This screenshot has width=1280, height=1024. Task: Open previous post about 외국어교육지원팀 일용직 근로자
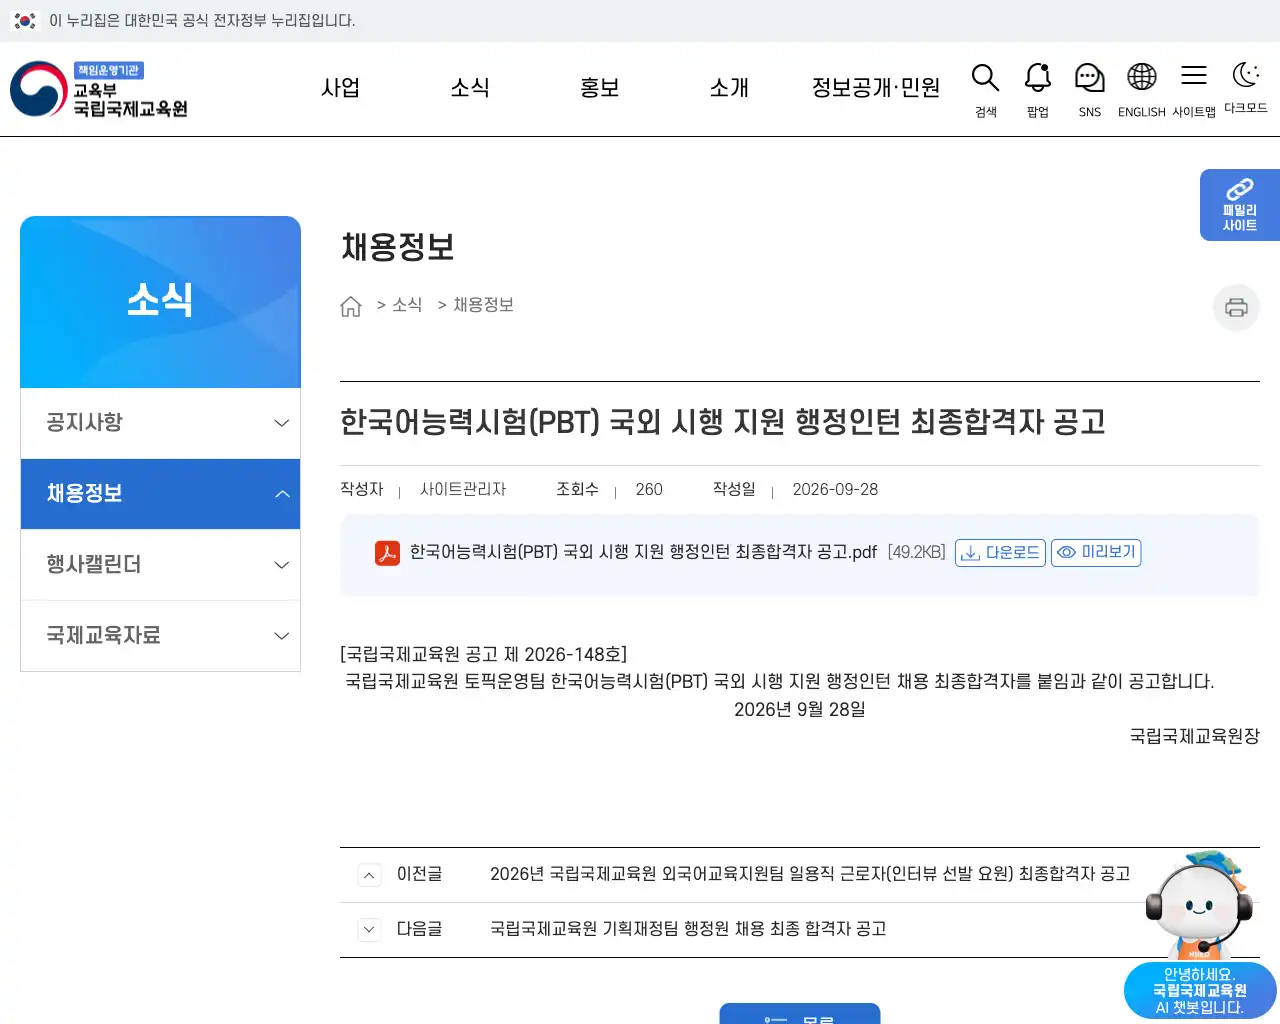[810, 874]
